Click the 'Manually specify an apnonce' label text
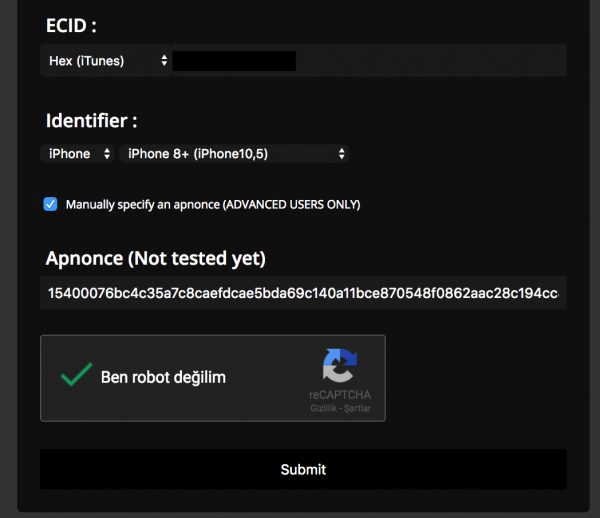 [212, 204]
